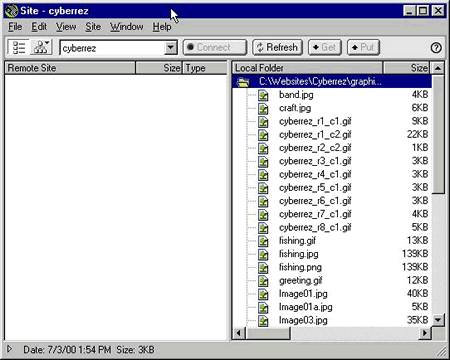450x360 pixels.
Task: Click the local pane vertical scroll thumb
Action: point(438,134)
